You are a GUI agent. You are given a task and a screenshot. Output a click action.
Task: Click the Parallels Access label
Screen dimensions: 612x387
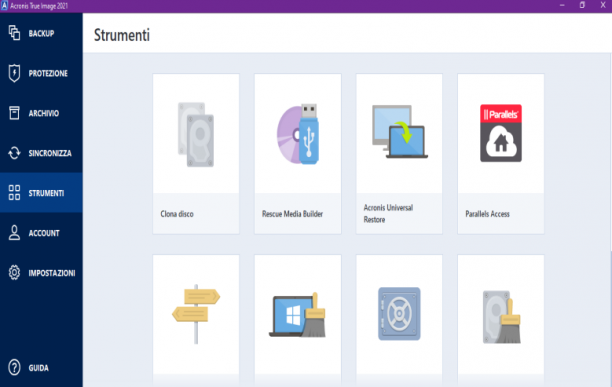[x=487, y=214]
